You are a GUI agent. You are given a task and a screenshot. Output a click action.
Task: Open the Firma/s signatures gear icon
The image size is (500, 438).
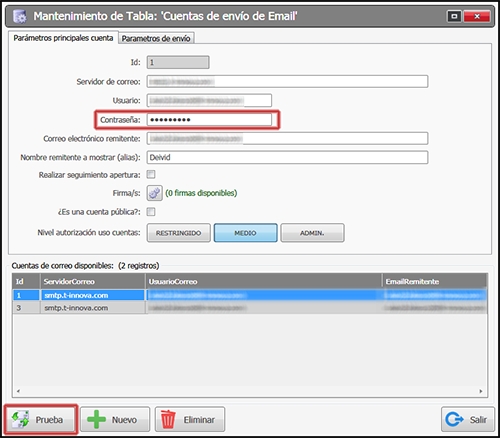coord(155,193)
